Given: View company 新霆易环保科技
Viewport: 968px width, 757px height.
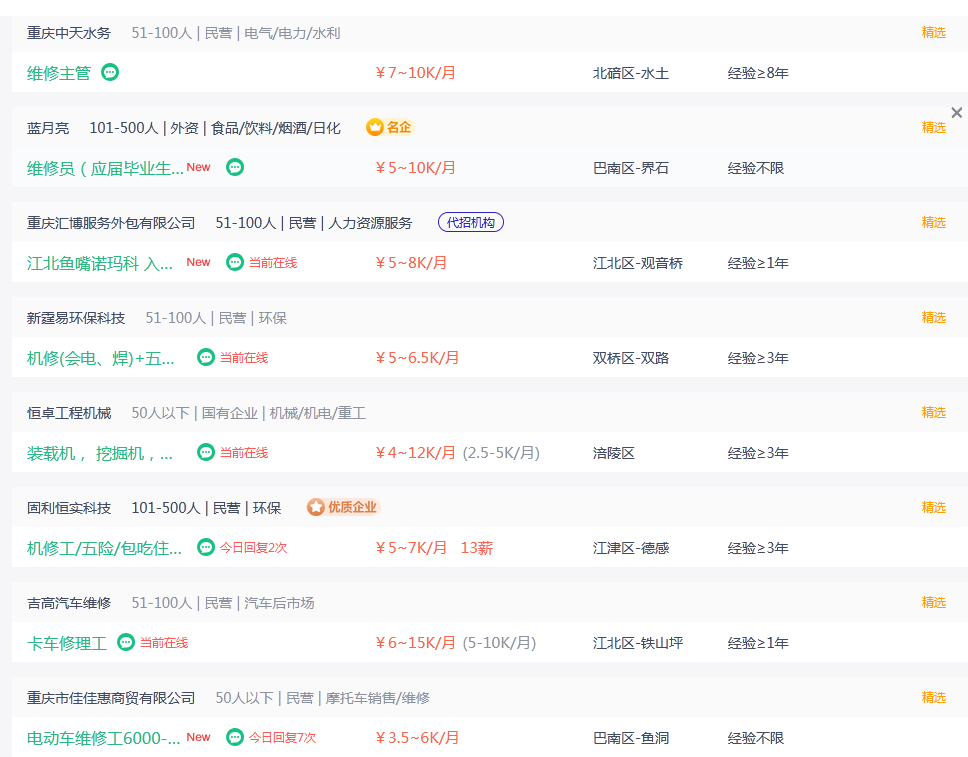Looking at the screenshot, I should click(x=76, y=318).
